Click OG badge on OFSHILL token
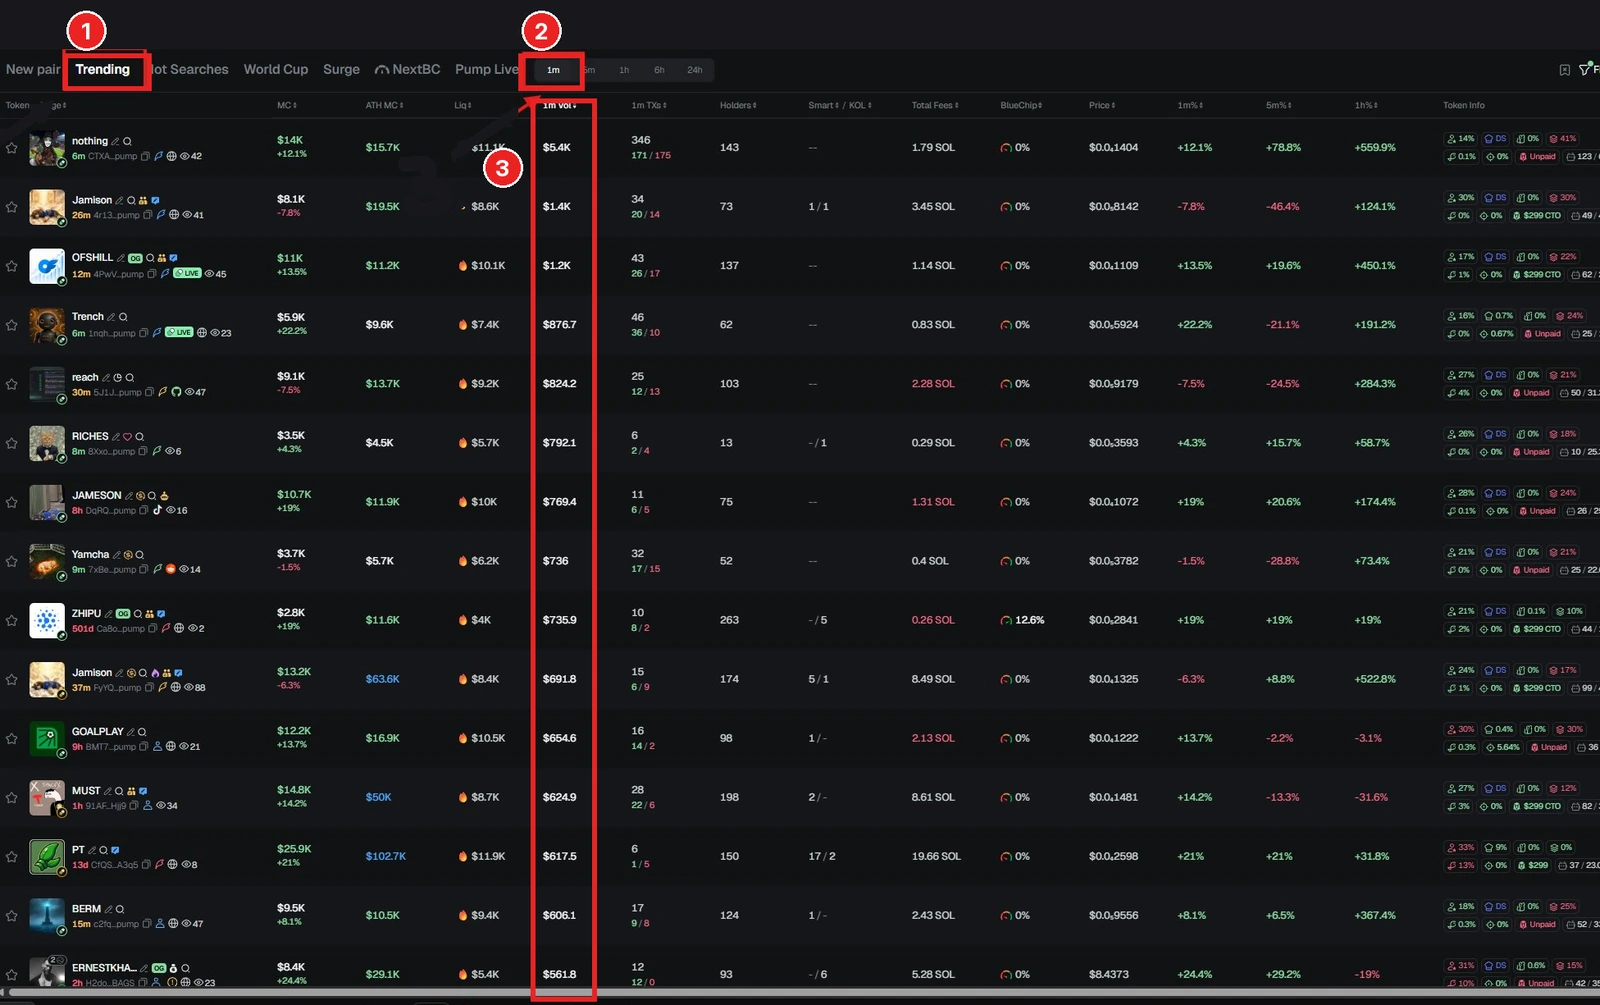The height and width of the screenshot is (1005, 1600). (135, 258)
